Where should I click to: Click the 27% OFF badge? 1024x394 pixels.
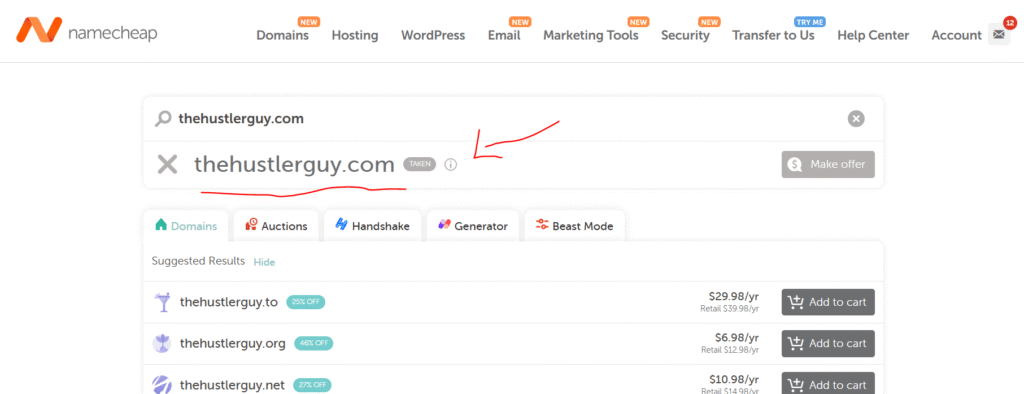pos(312,385)
